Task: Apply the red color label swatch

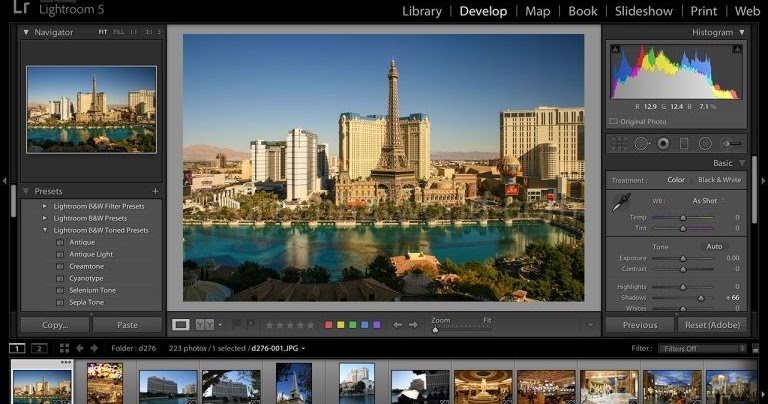Action: [x=328, y=325]
